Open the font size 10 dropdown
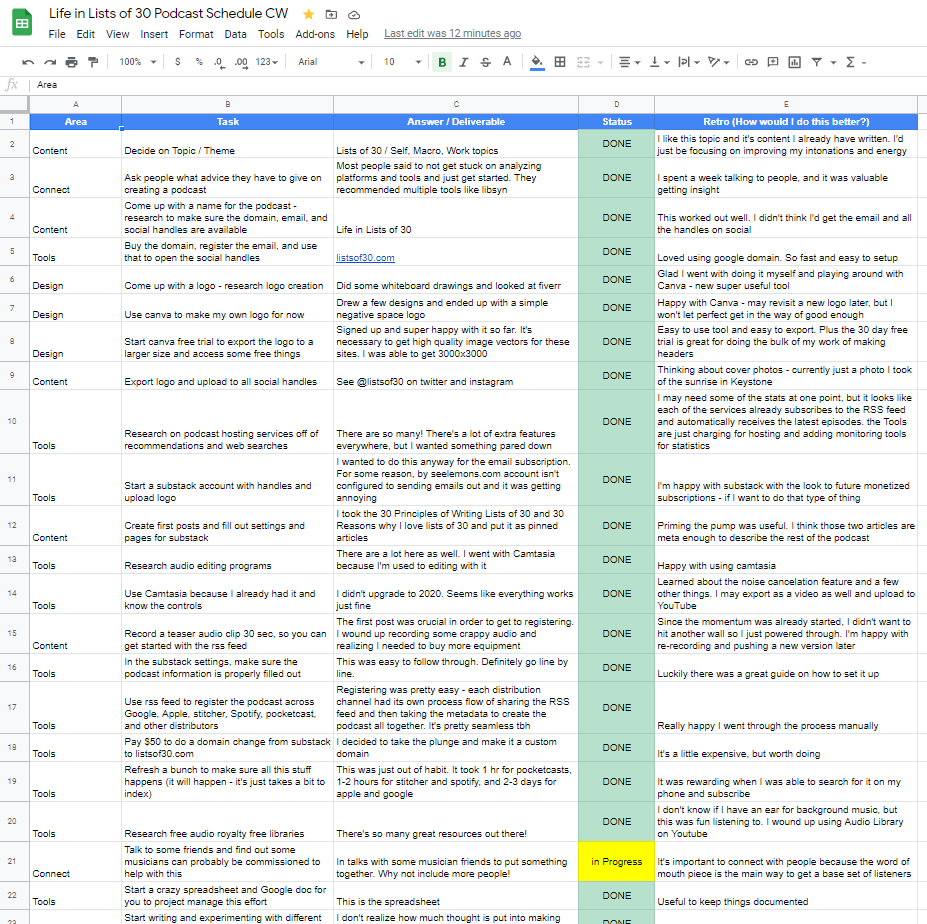Screen dimensions: 927x924 tap(402, 62)
